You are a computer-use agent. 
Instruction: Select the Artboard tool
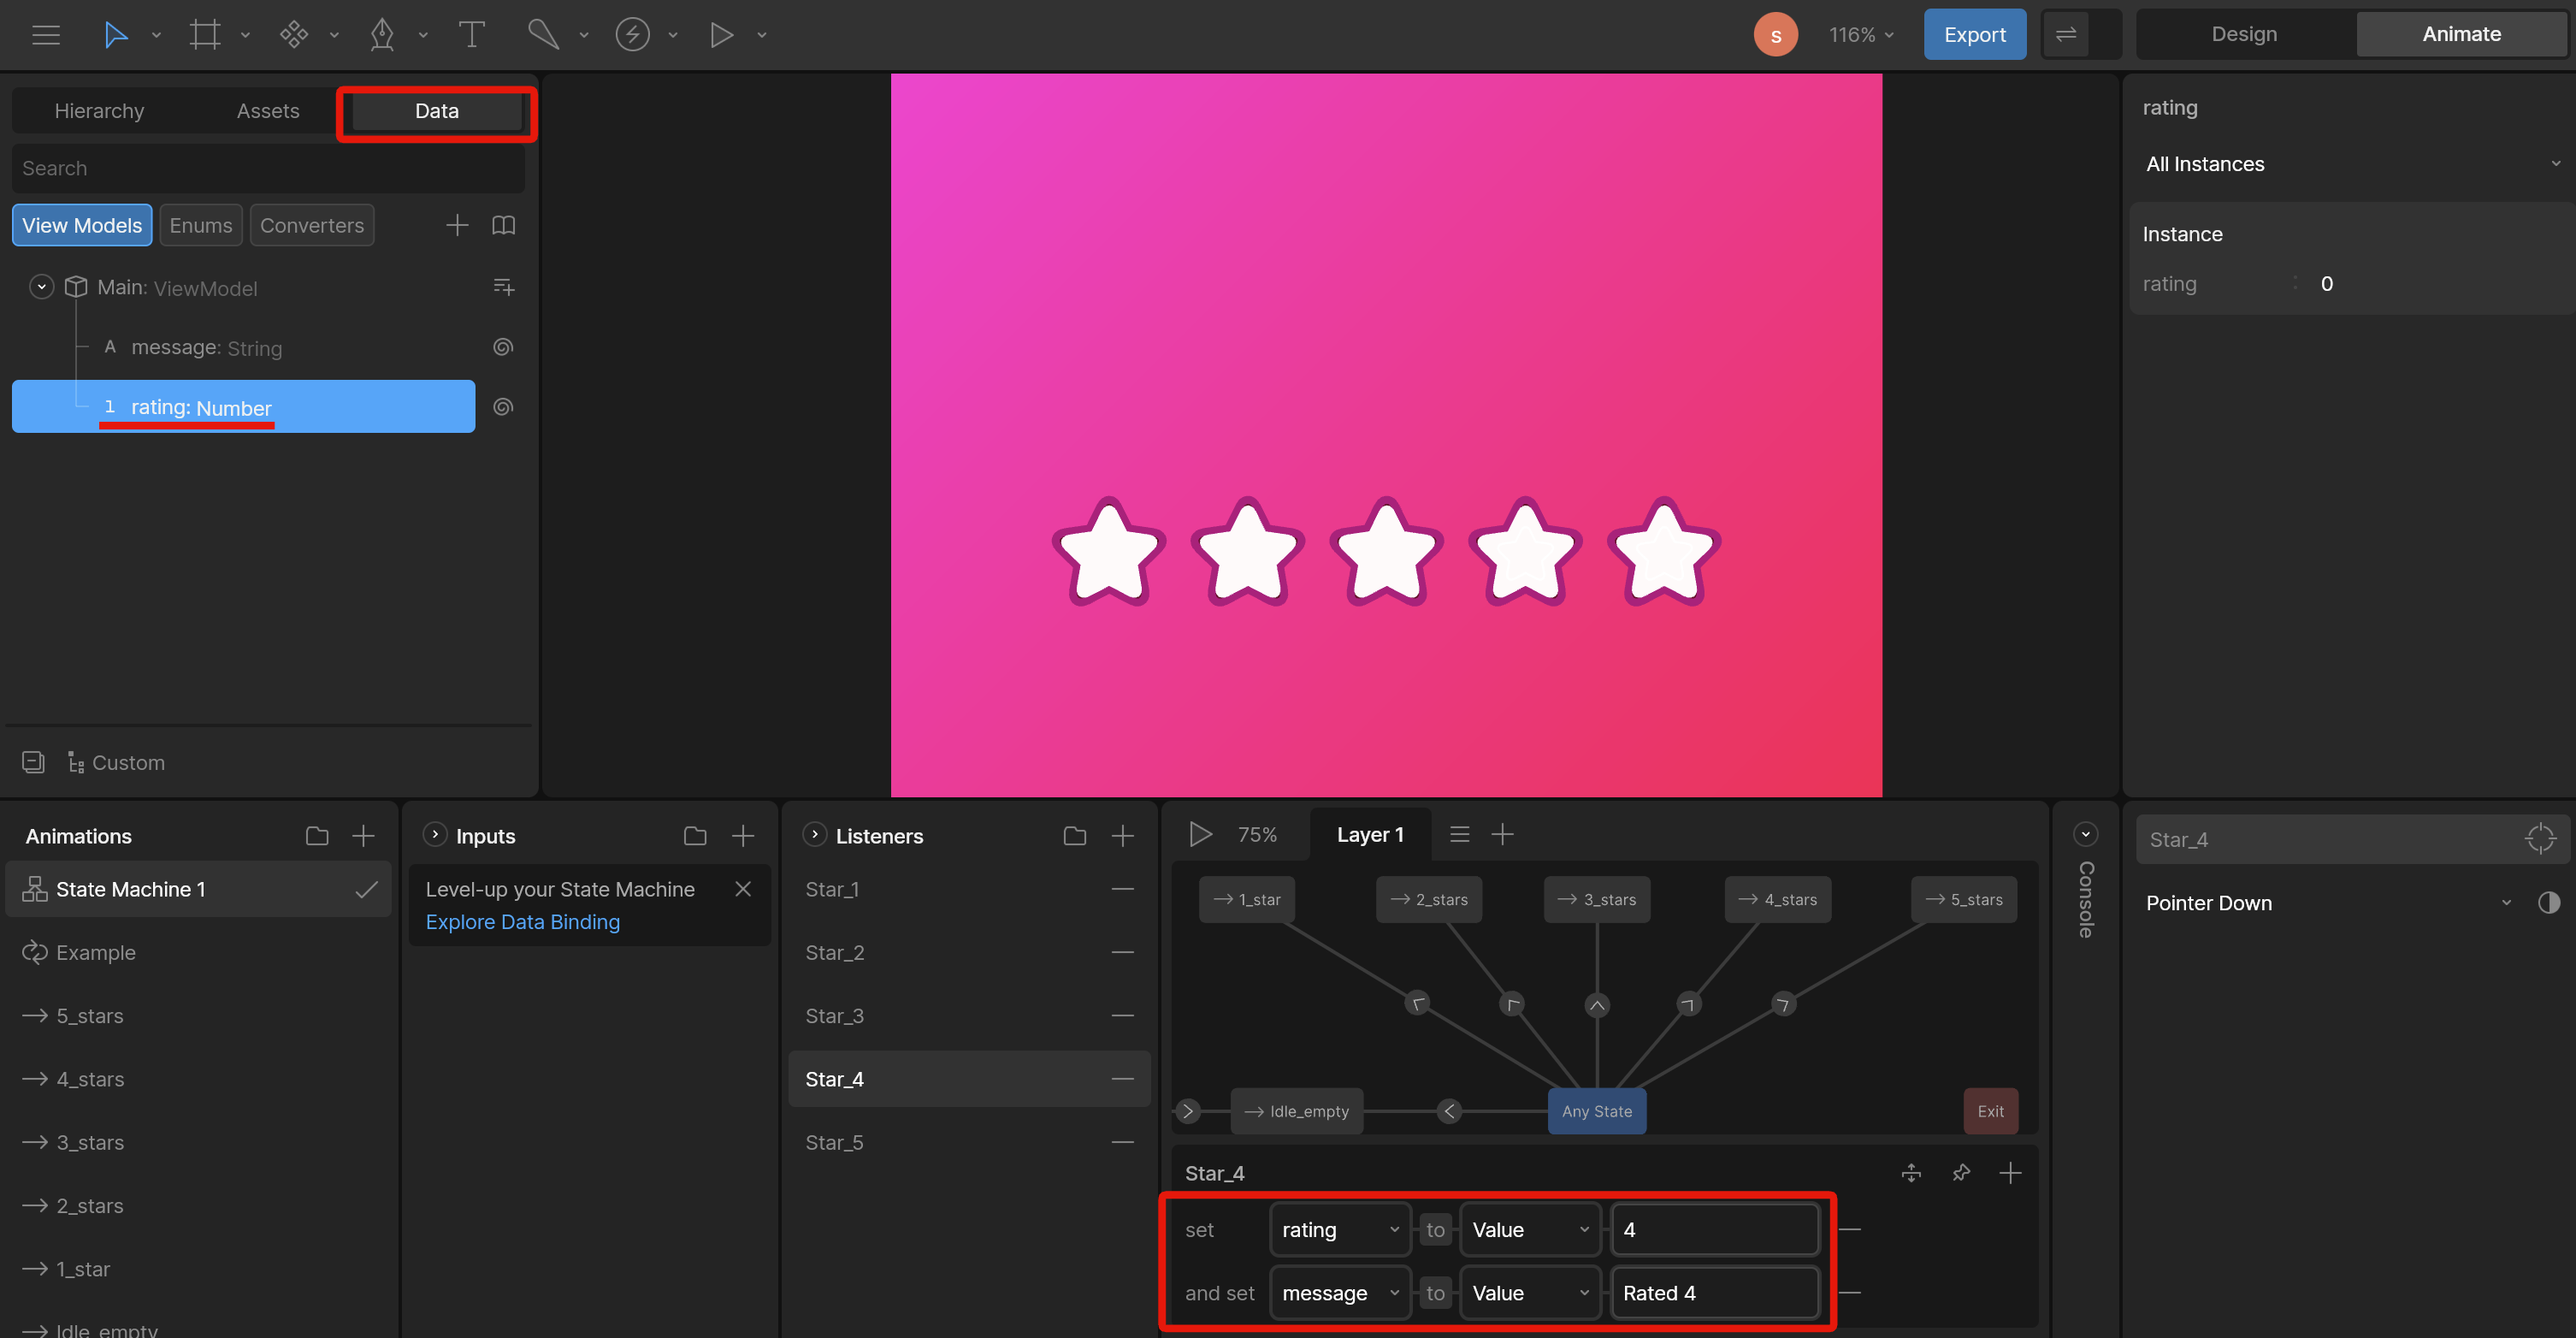[205, 35]
